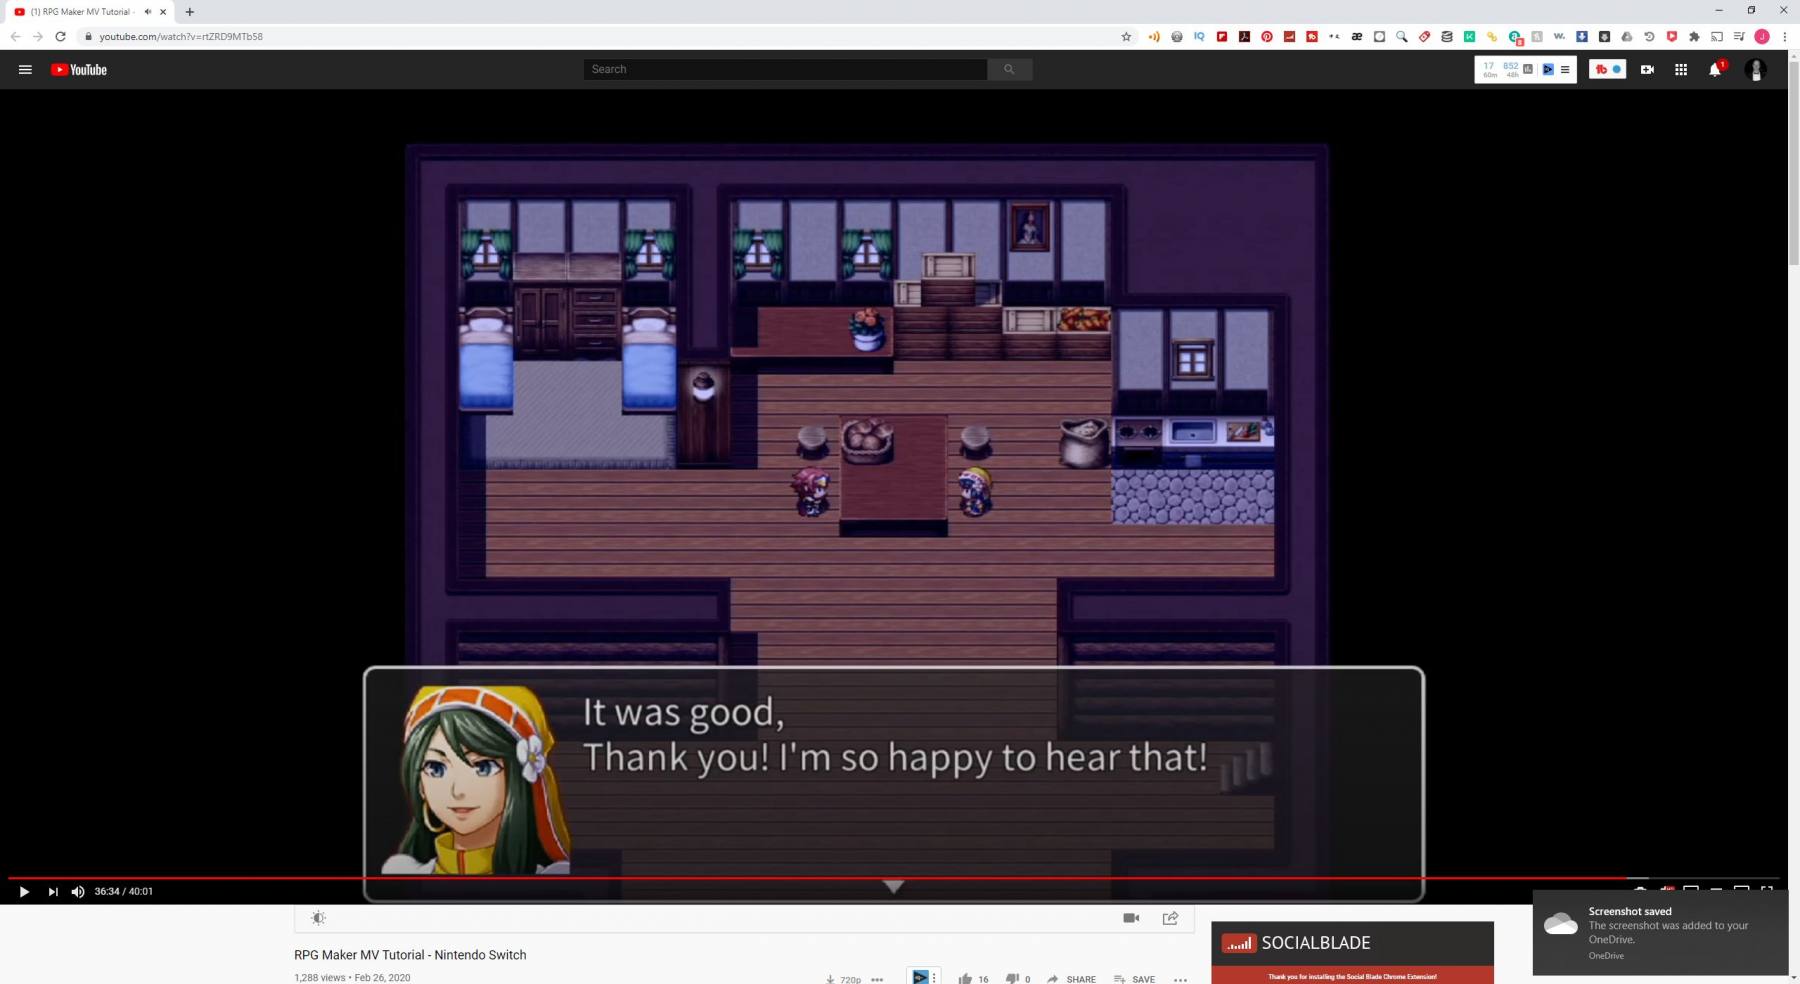Click the Pinterest extension icon
The image size is (1800, 984).
coord(1267,37)
